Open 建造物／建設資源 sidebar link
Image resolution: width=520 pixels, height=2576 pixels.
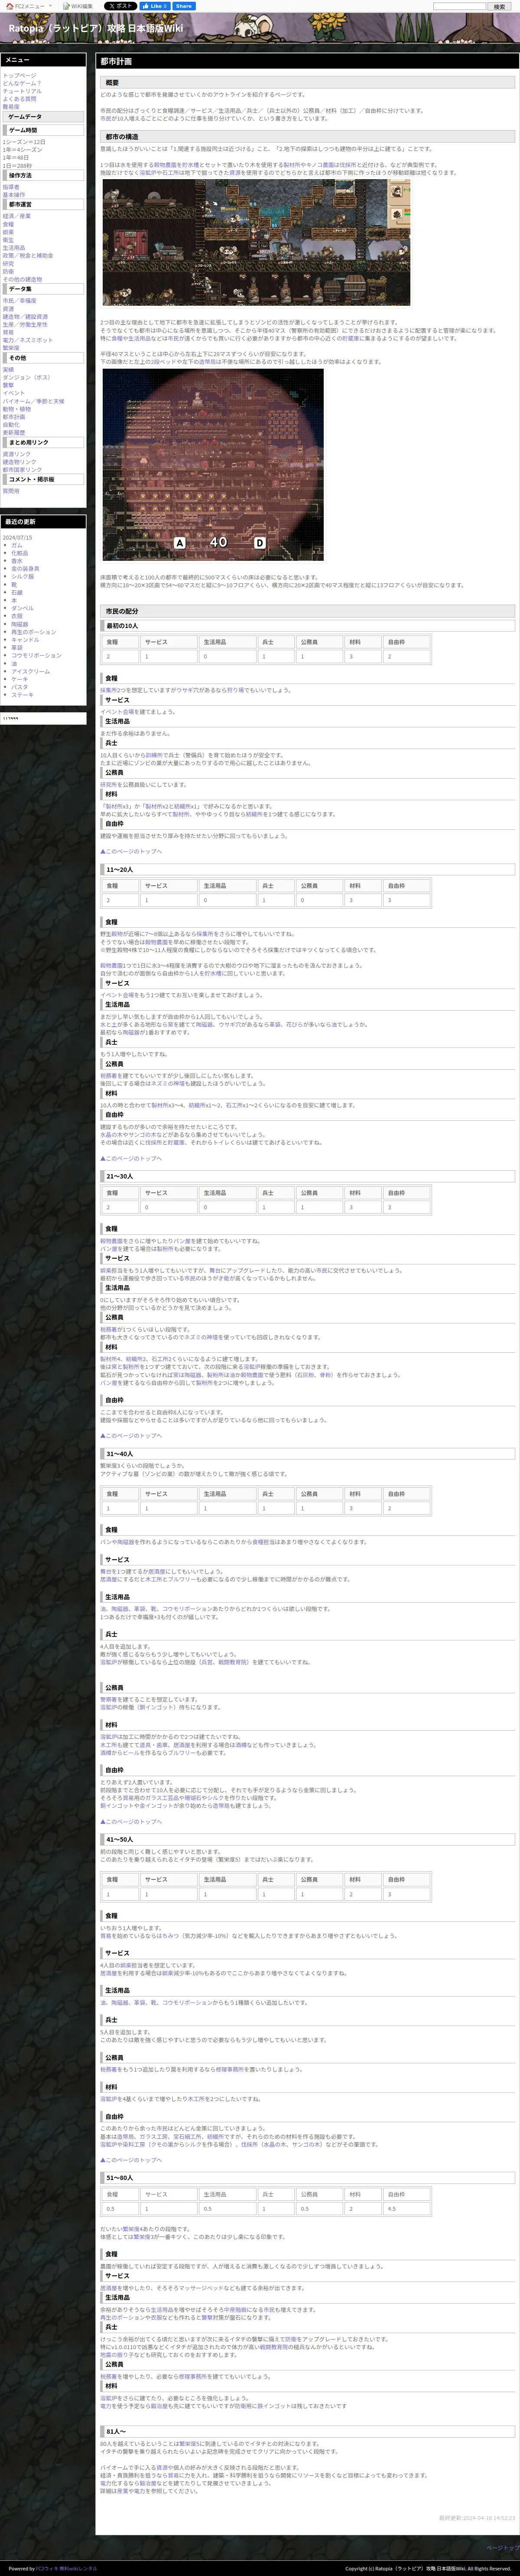(x=25, y=316)
